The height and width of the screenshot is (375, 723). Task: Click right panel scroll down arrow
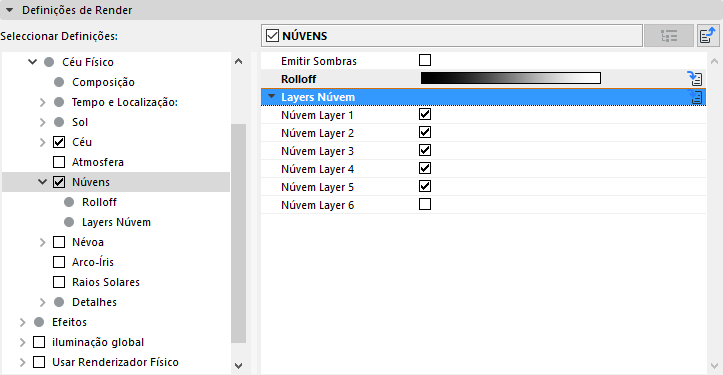(x=714, y=366)
